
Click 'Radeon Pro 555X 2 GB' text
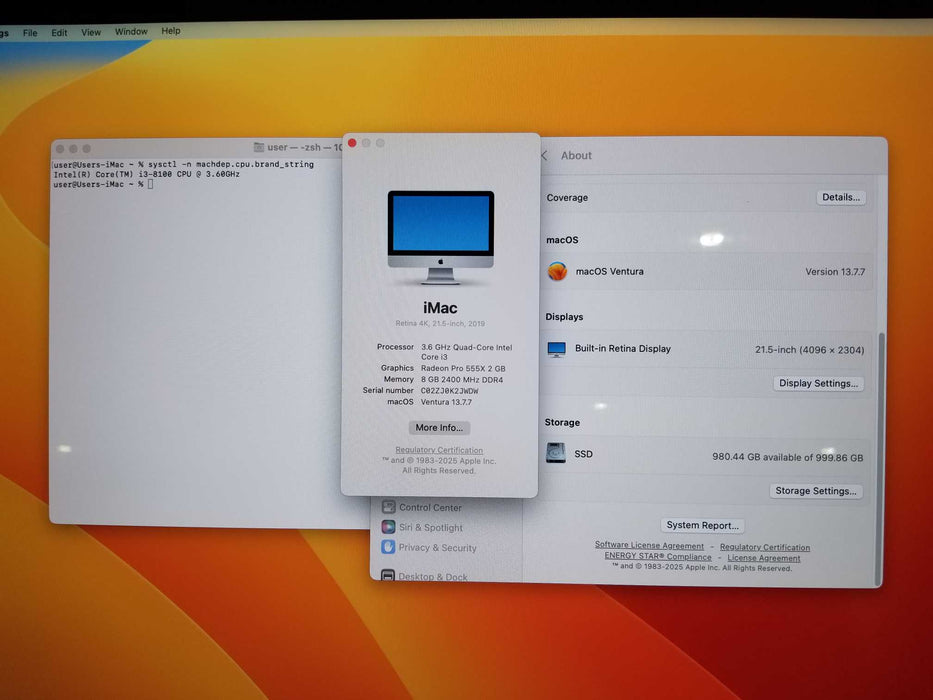pyautogui.click(x=463, y=368)
